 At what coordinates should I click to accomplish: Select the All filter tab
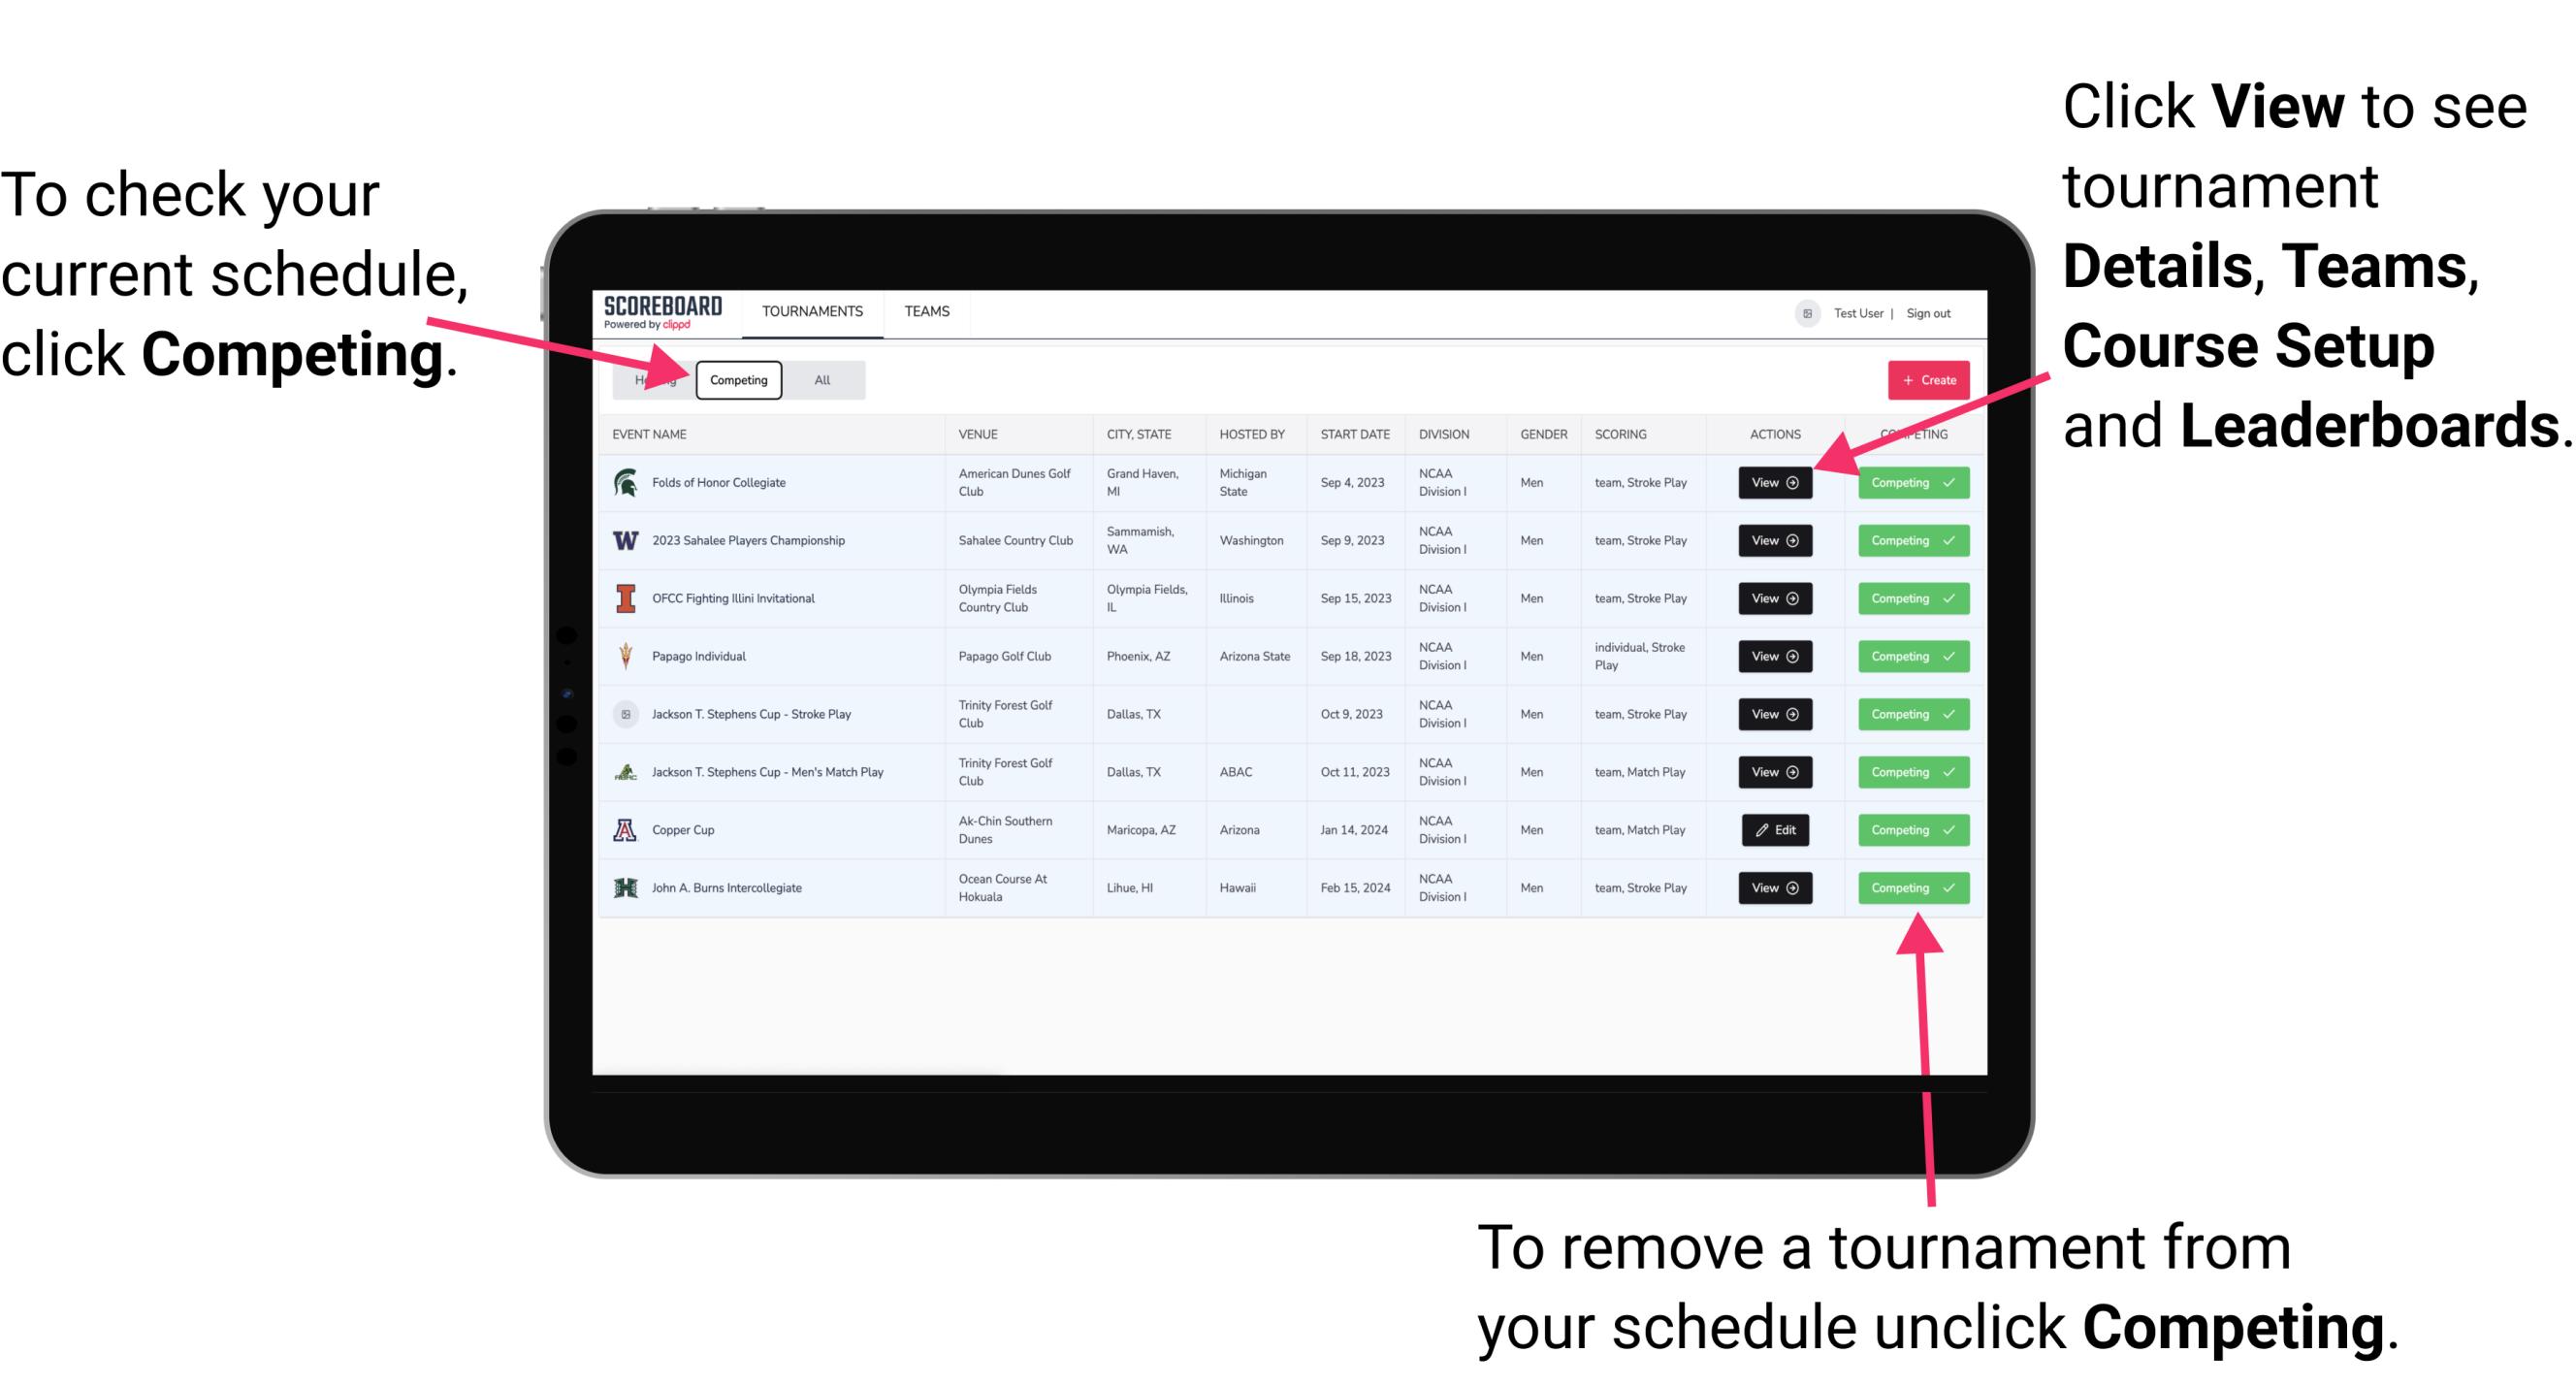click(819, 379)
